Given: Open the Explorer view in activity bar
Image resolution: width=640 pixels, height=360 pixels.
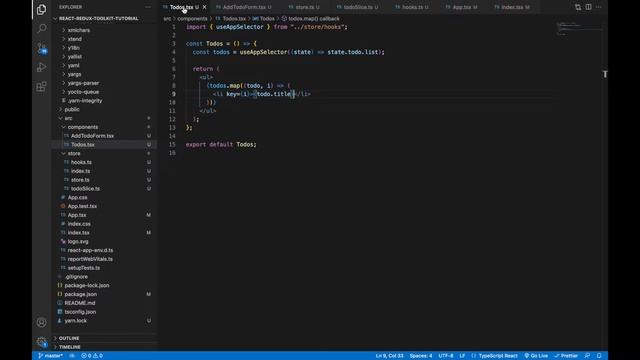Looking at the screenshot, I should coord(41,9).
